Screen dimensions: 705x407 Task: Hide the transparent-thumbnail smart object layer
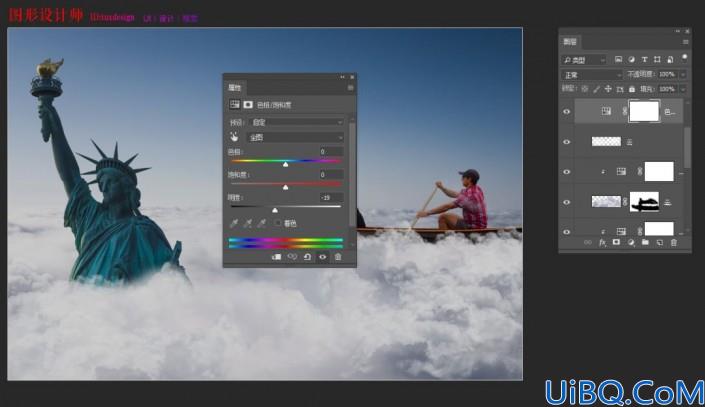567,142
